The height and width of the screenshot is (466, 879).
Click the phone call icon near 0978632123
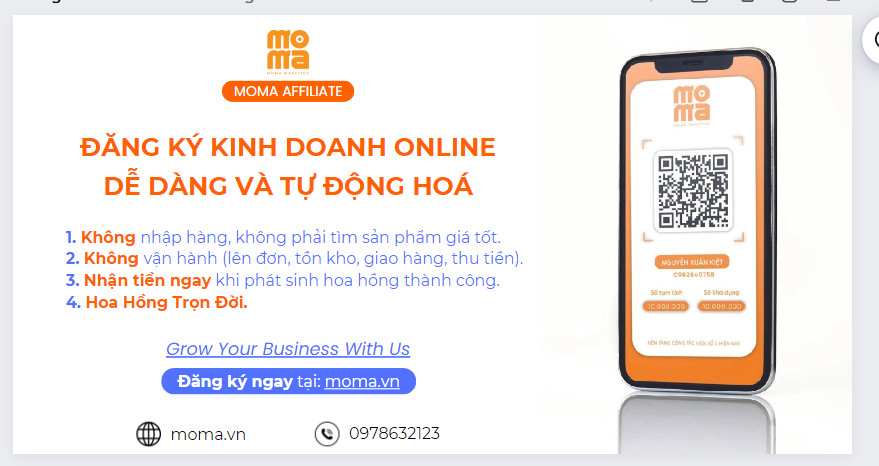click(327, 434)
